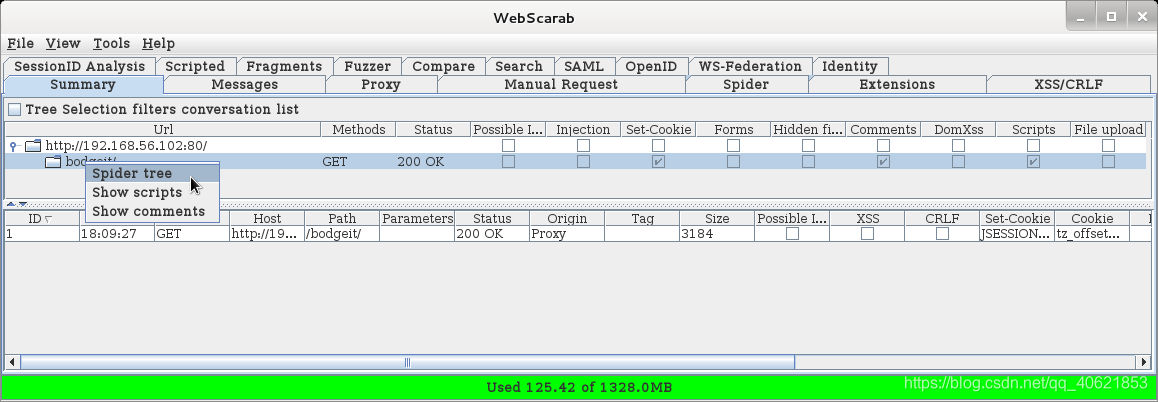
Task: Select http://192.168.56.102:80/ tree node
Action: coord(126,146)
